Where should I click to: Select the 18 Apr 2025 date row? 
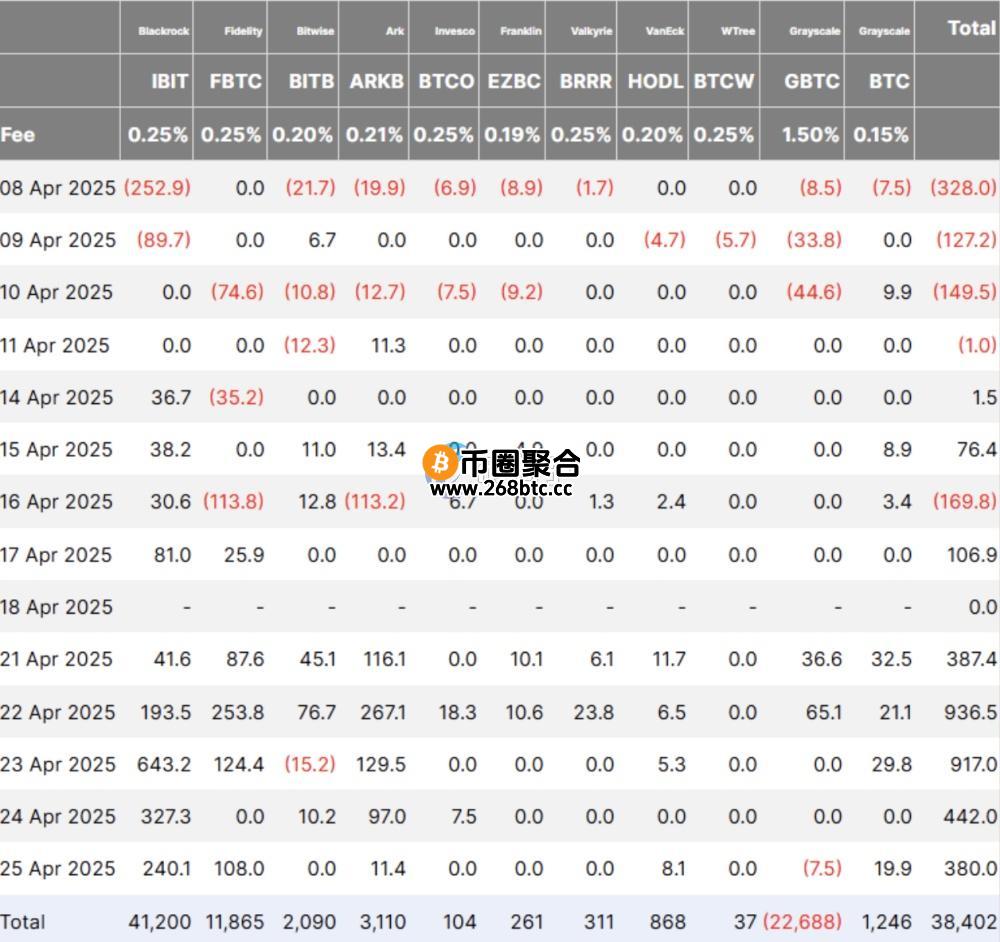tap(57, 607)
